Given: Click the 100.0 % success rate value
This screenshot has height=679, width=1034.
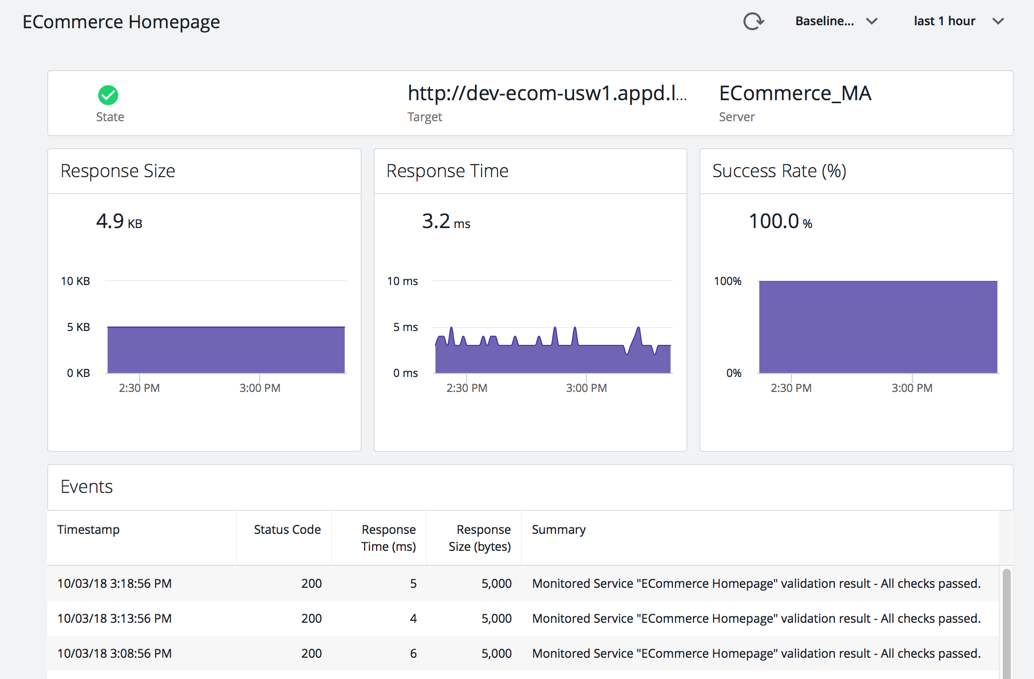Looking at the screenshot, I should tap(781, 221).
